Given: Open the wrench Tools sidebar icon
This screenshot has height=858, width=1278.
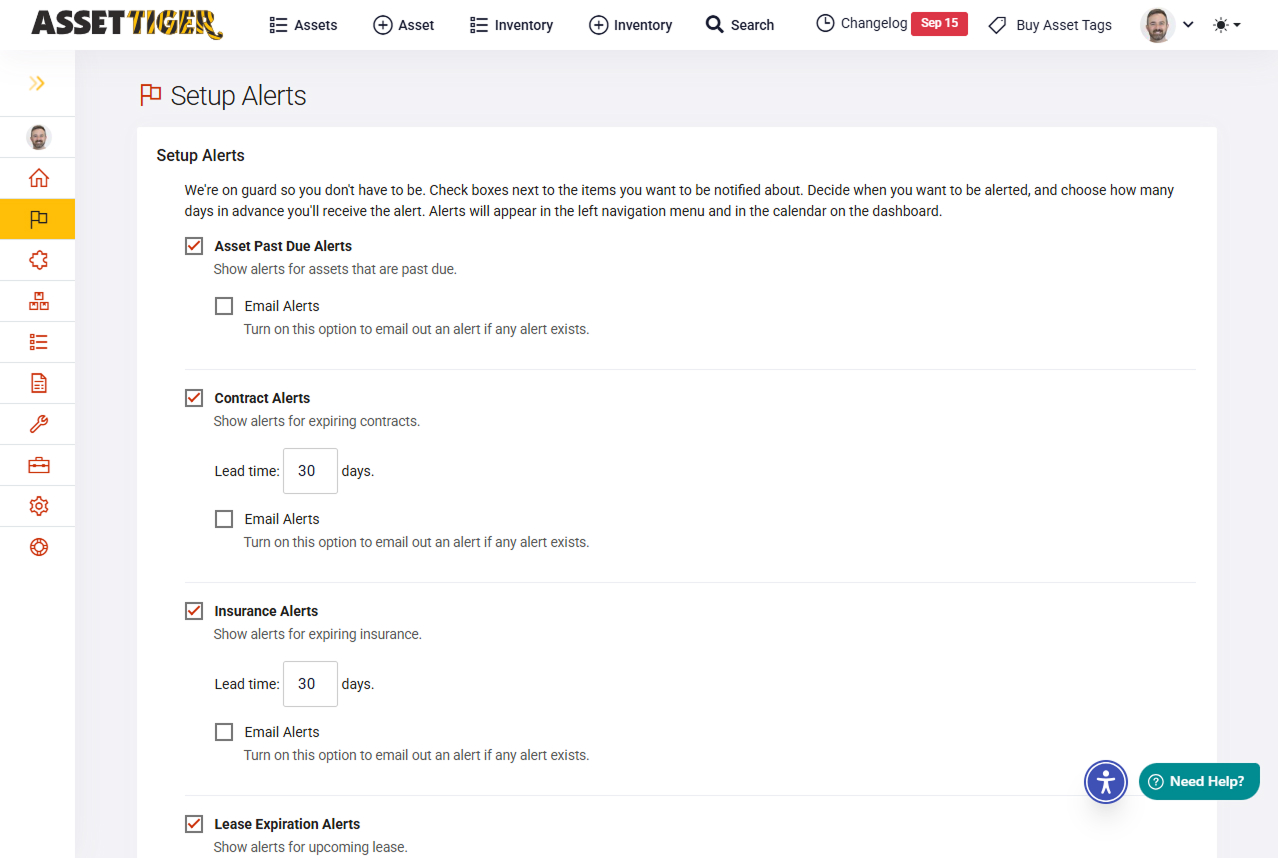Looking at the screenshot, I should pyautogui.click(x=38, y=424).
